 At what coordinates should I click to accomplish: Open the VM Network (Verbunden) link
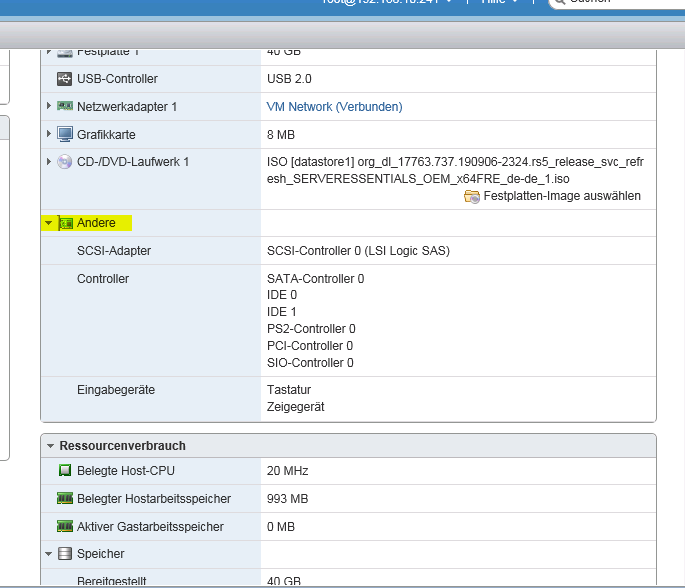click(334, 107)
